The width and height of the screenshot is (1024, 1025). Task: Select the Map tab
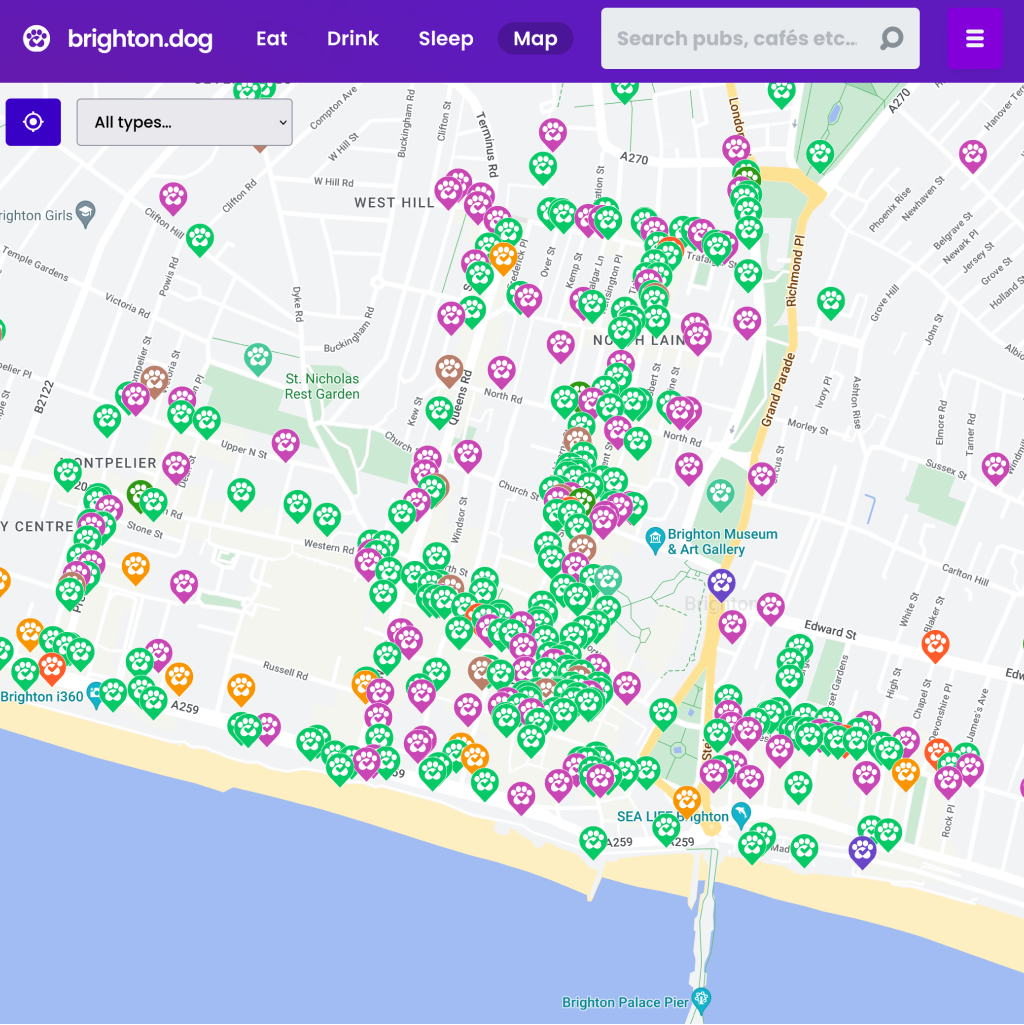(x=536, y=39)
